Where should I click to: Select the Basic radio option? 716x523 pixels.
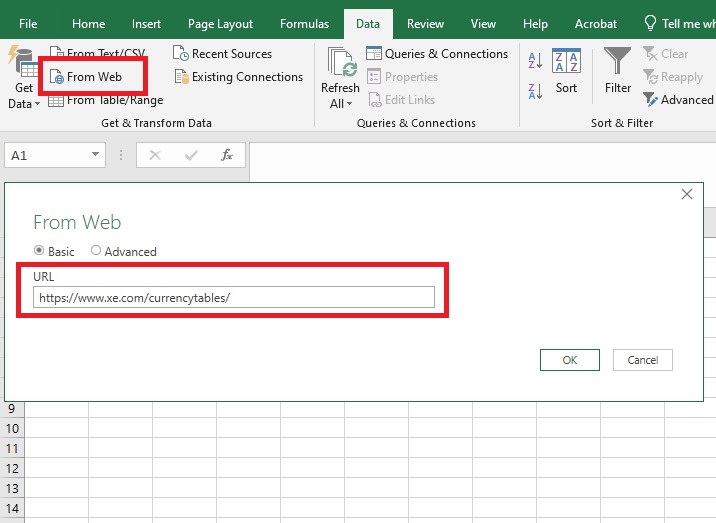coord(39,250)
